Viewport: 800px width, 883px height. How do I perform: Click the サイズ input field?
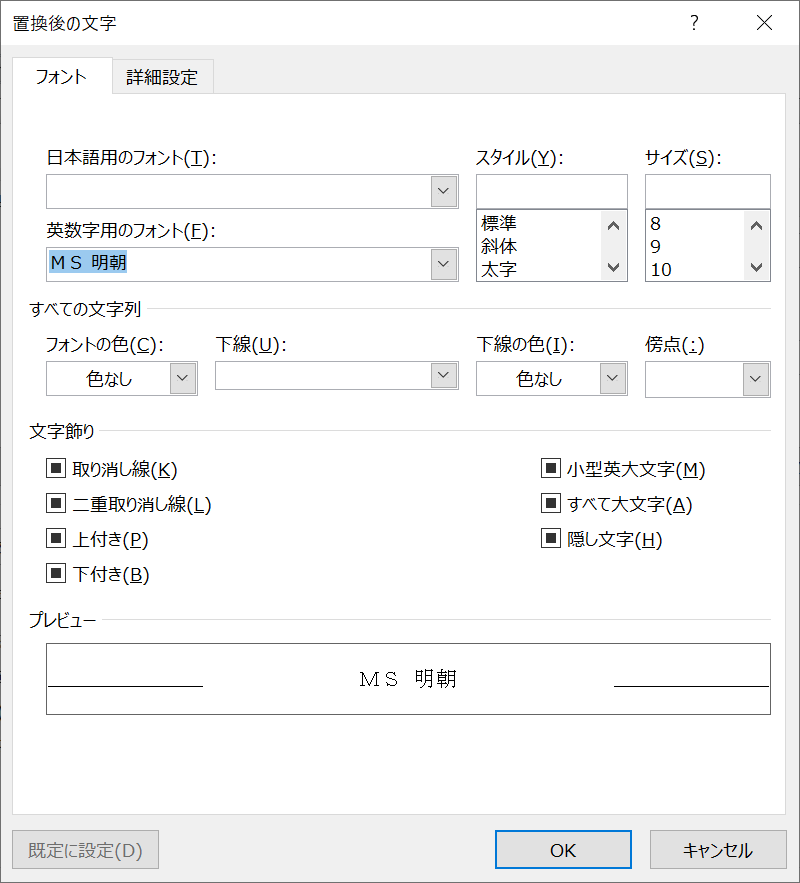point(708,191)
